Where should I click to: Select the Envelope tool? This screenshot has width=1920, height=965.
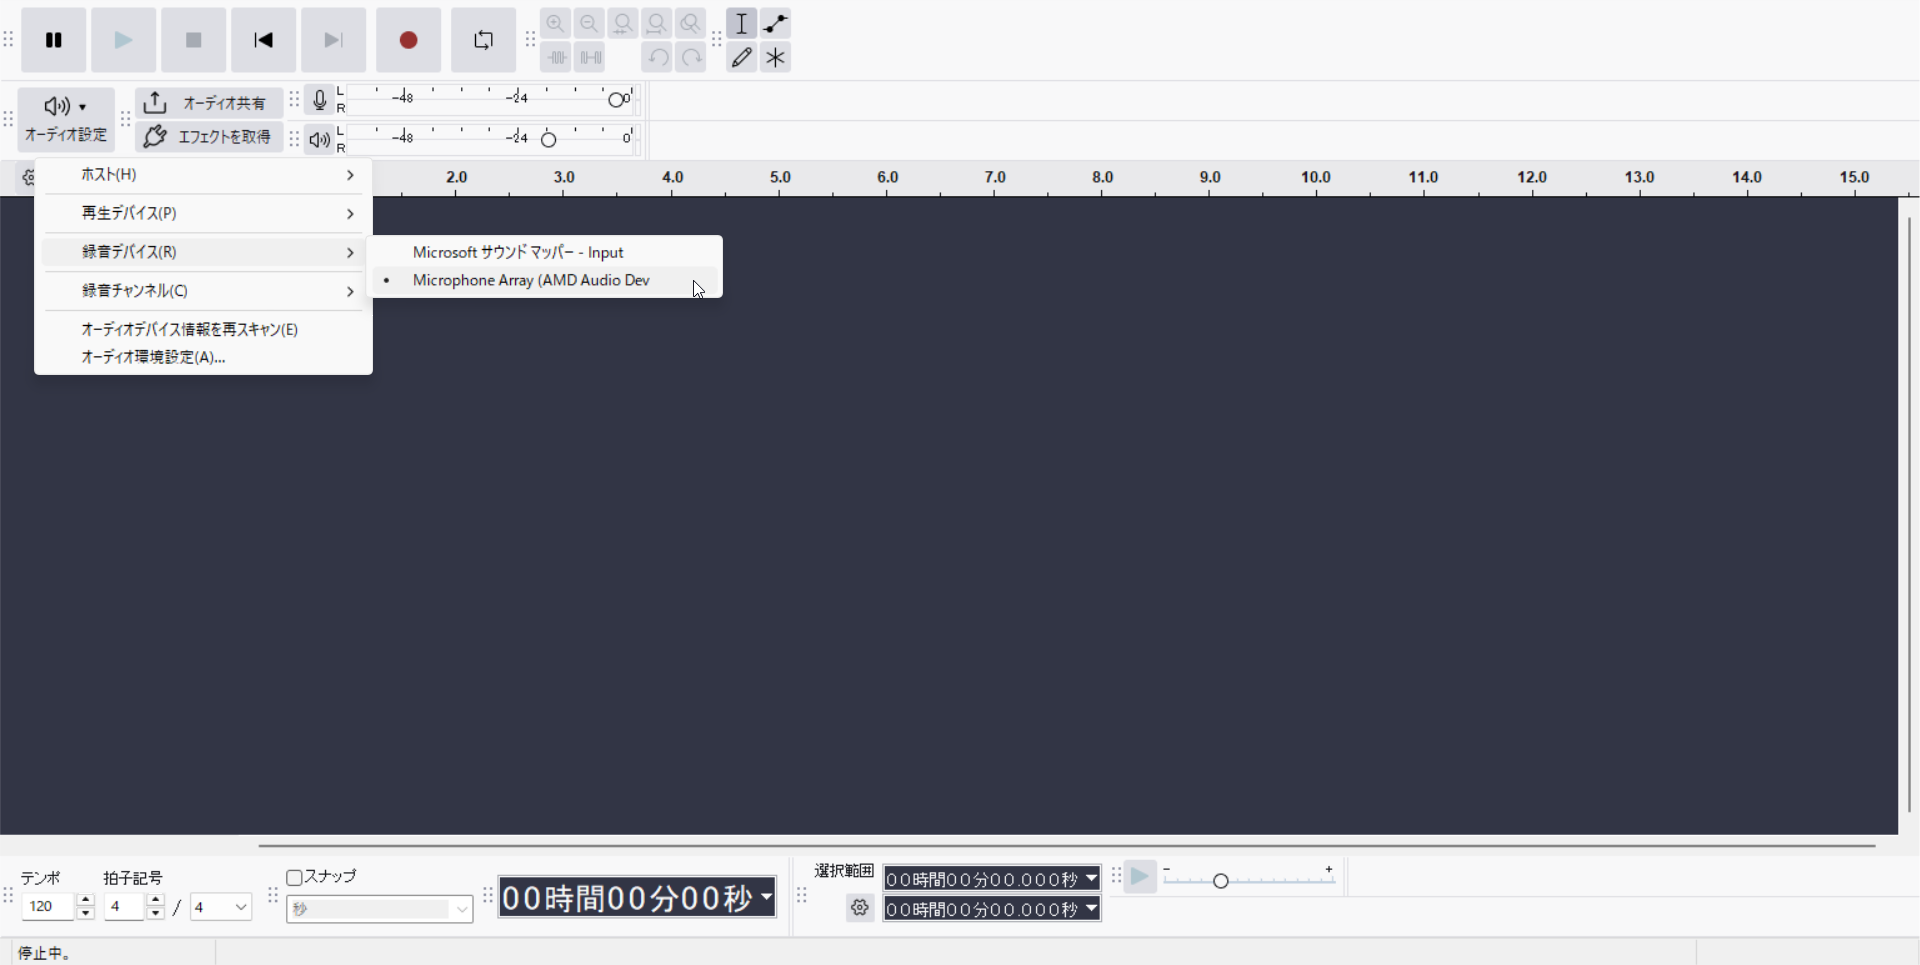coord(775,23)
